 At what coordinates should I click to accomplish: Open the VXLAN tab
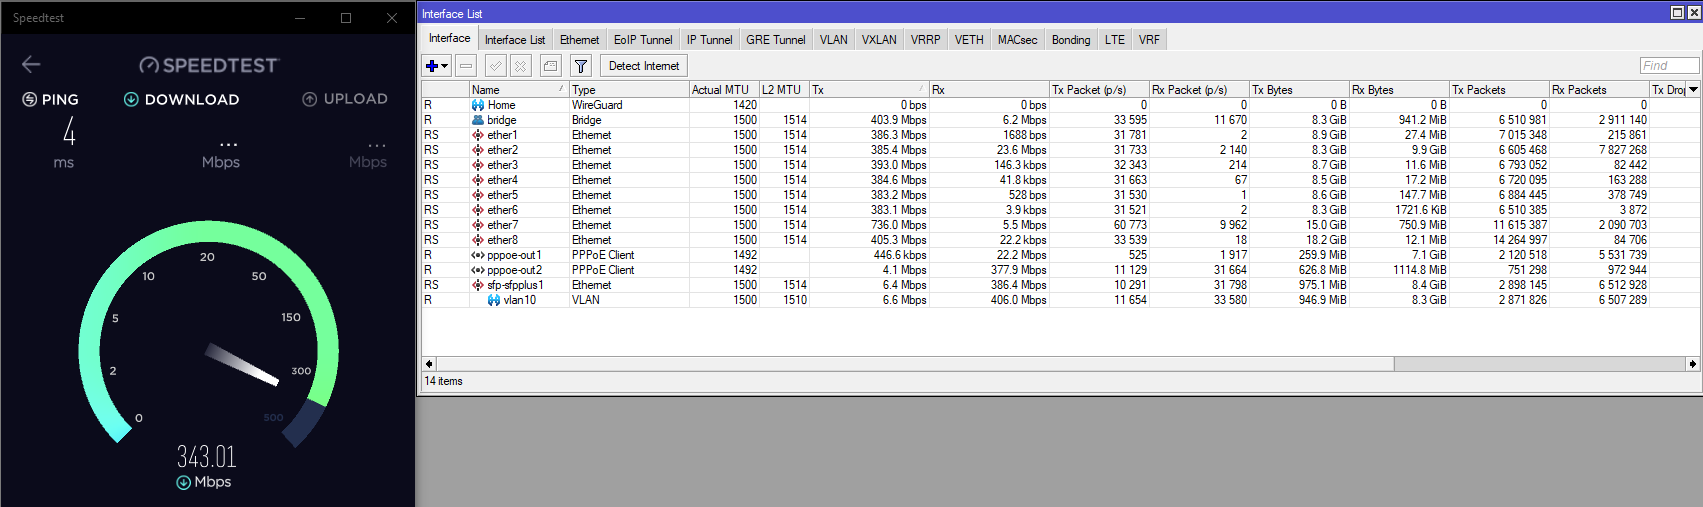tap(880, 40)
